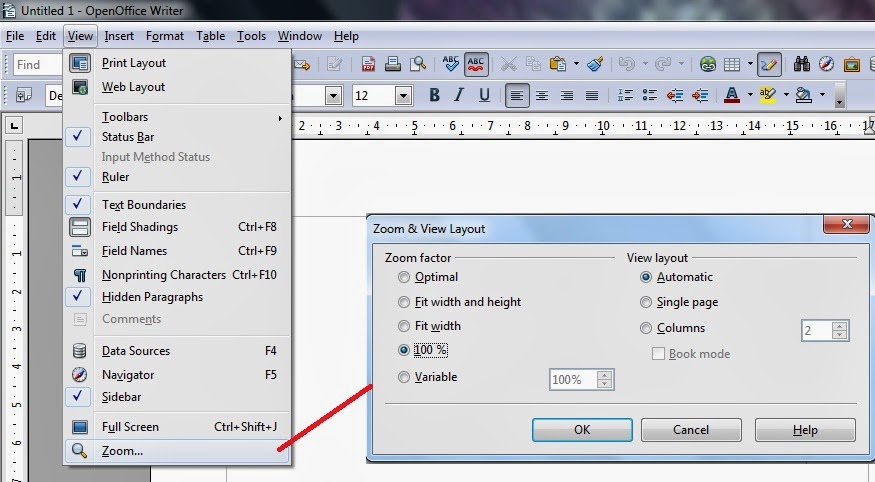The height and width of the screenshot is (482, 875).
Task: Open the Highlighting color dropdown arrow
Action: pos(786,95)
